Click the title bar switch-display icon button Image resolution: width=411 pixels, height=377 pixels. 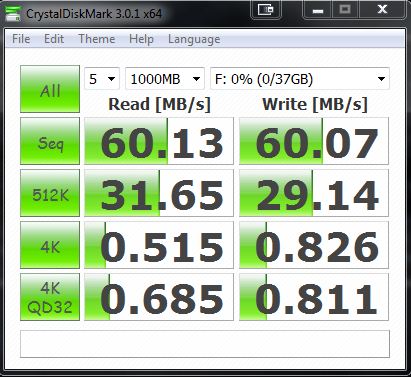click(x=266, y=9)
